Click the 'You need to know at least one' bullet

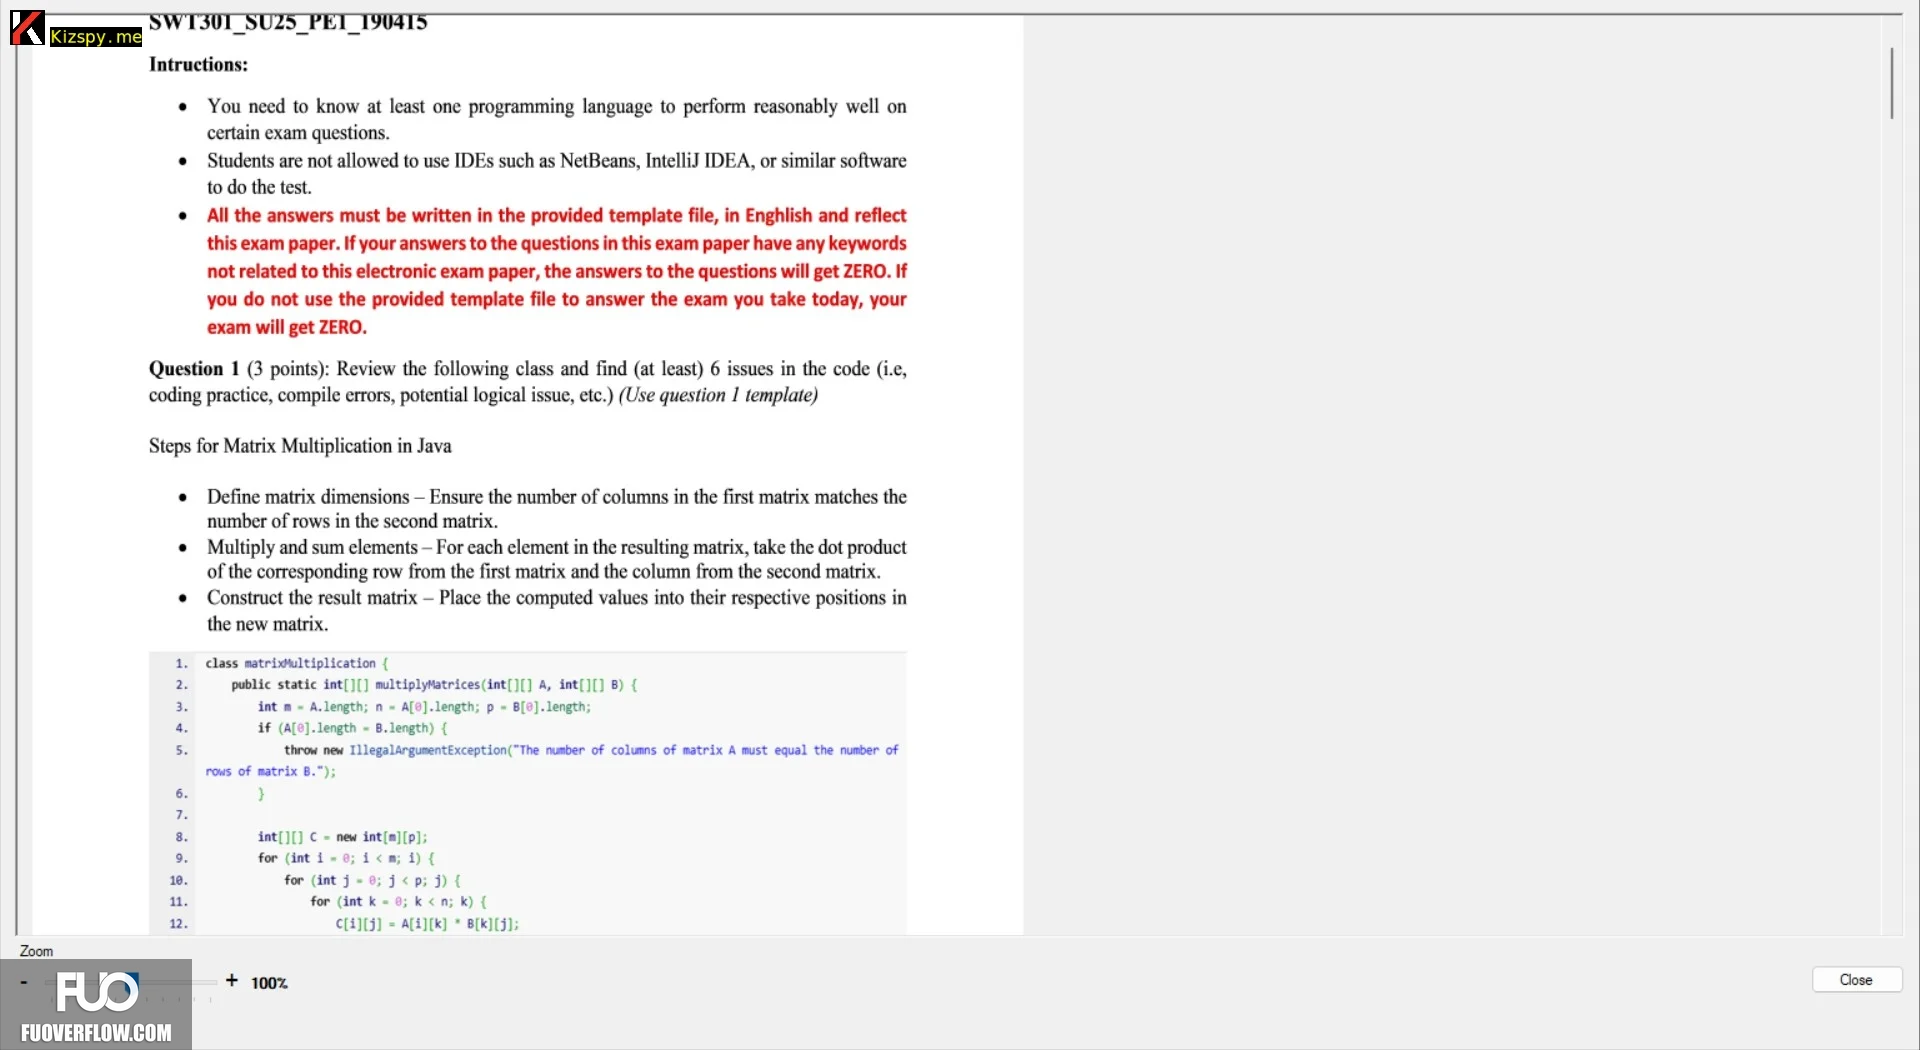[557, 119]
